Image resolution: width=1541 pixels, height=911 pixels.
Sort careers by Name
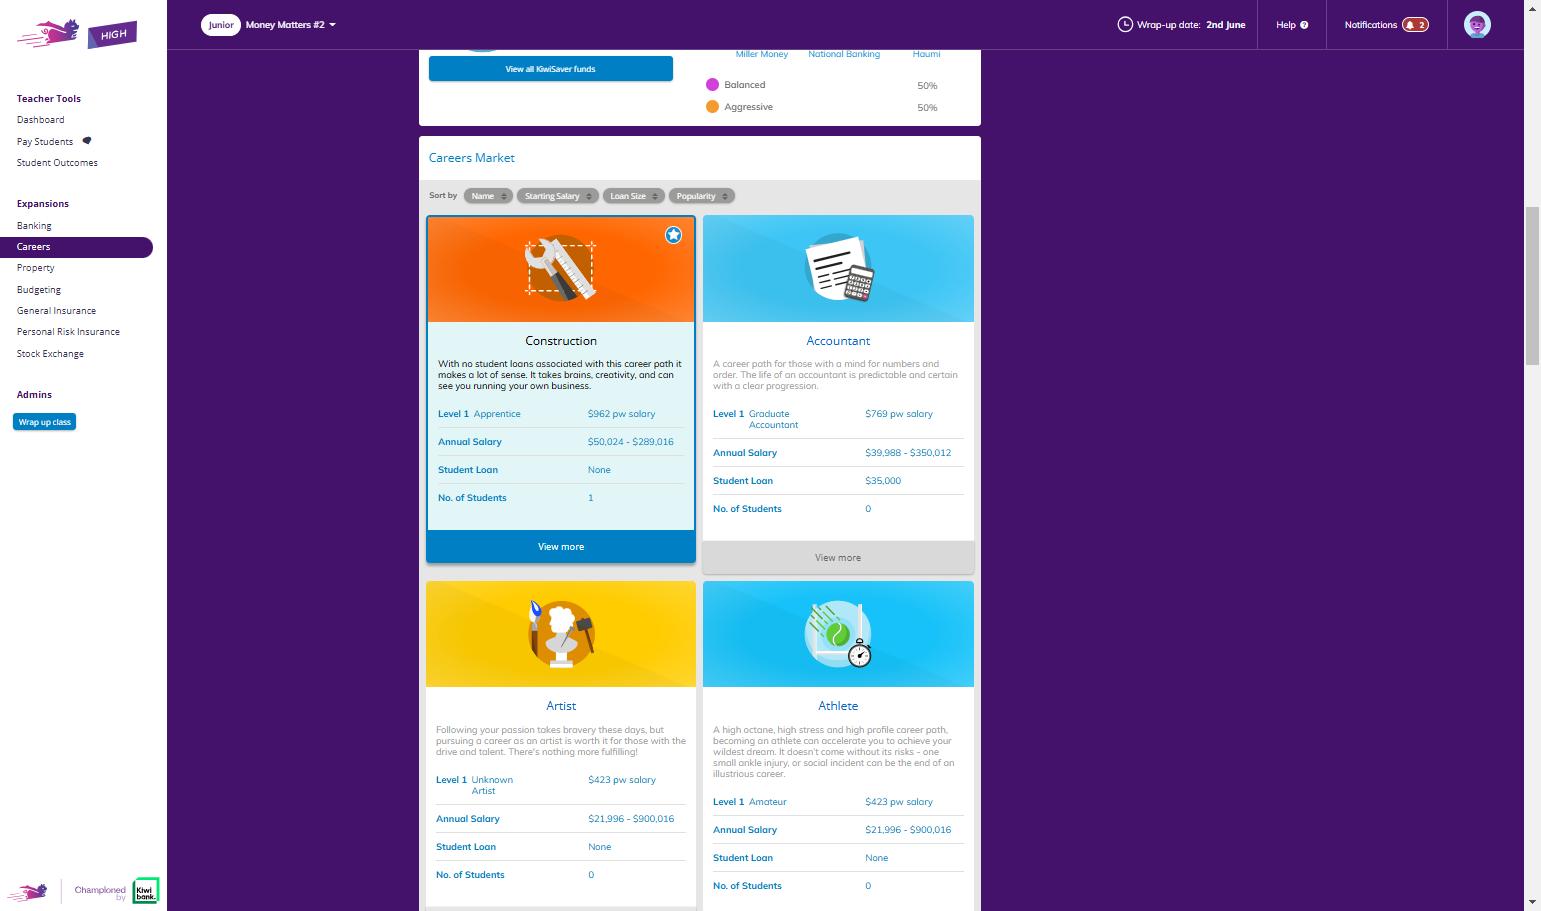488,196
